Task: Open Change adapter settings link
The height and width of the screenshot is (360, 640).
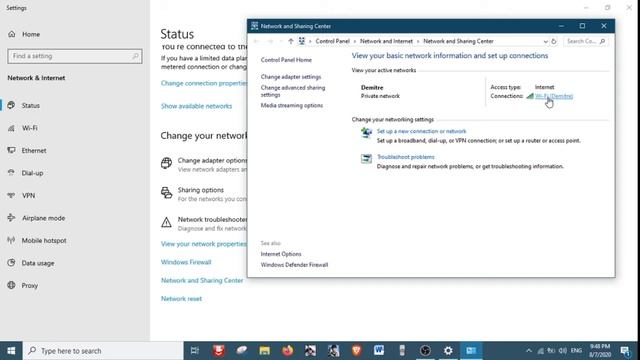Action: point(291,77)
